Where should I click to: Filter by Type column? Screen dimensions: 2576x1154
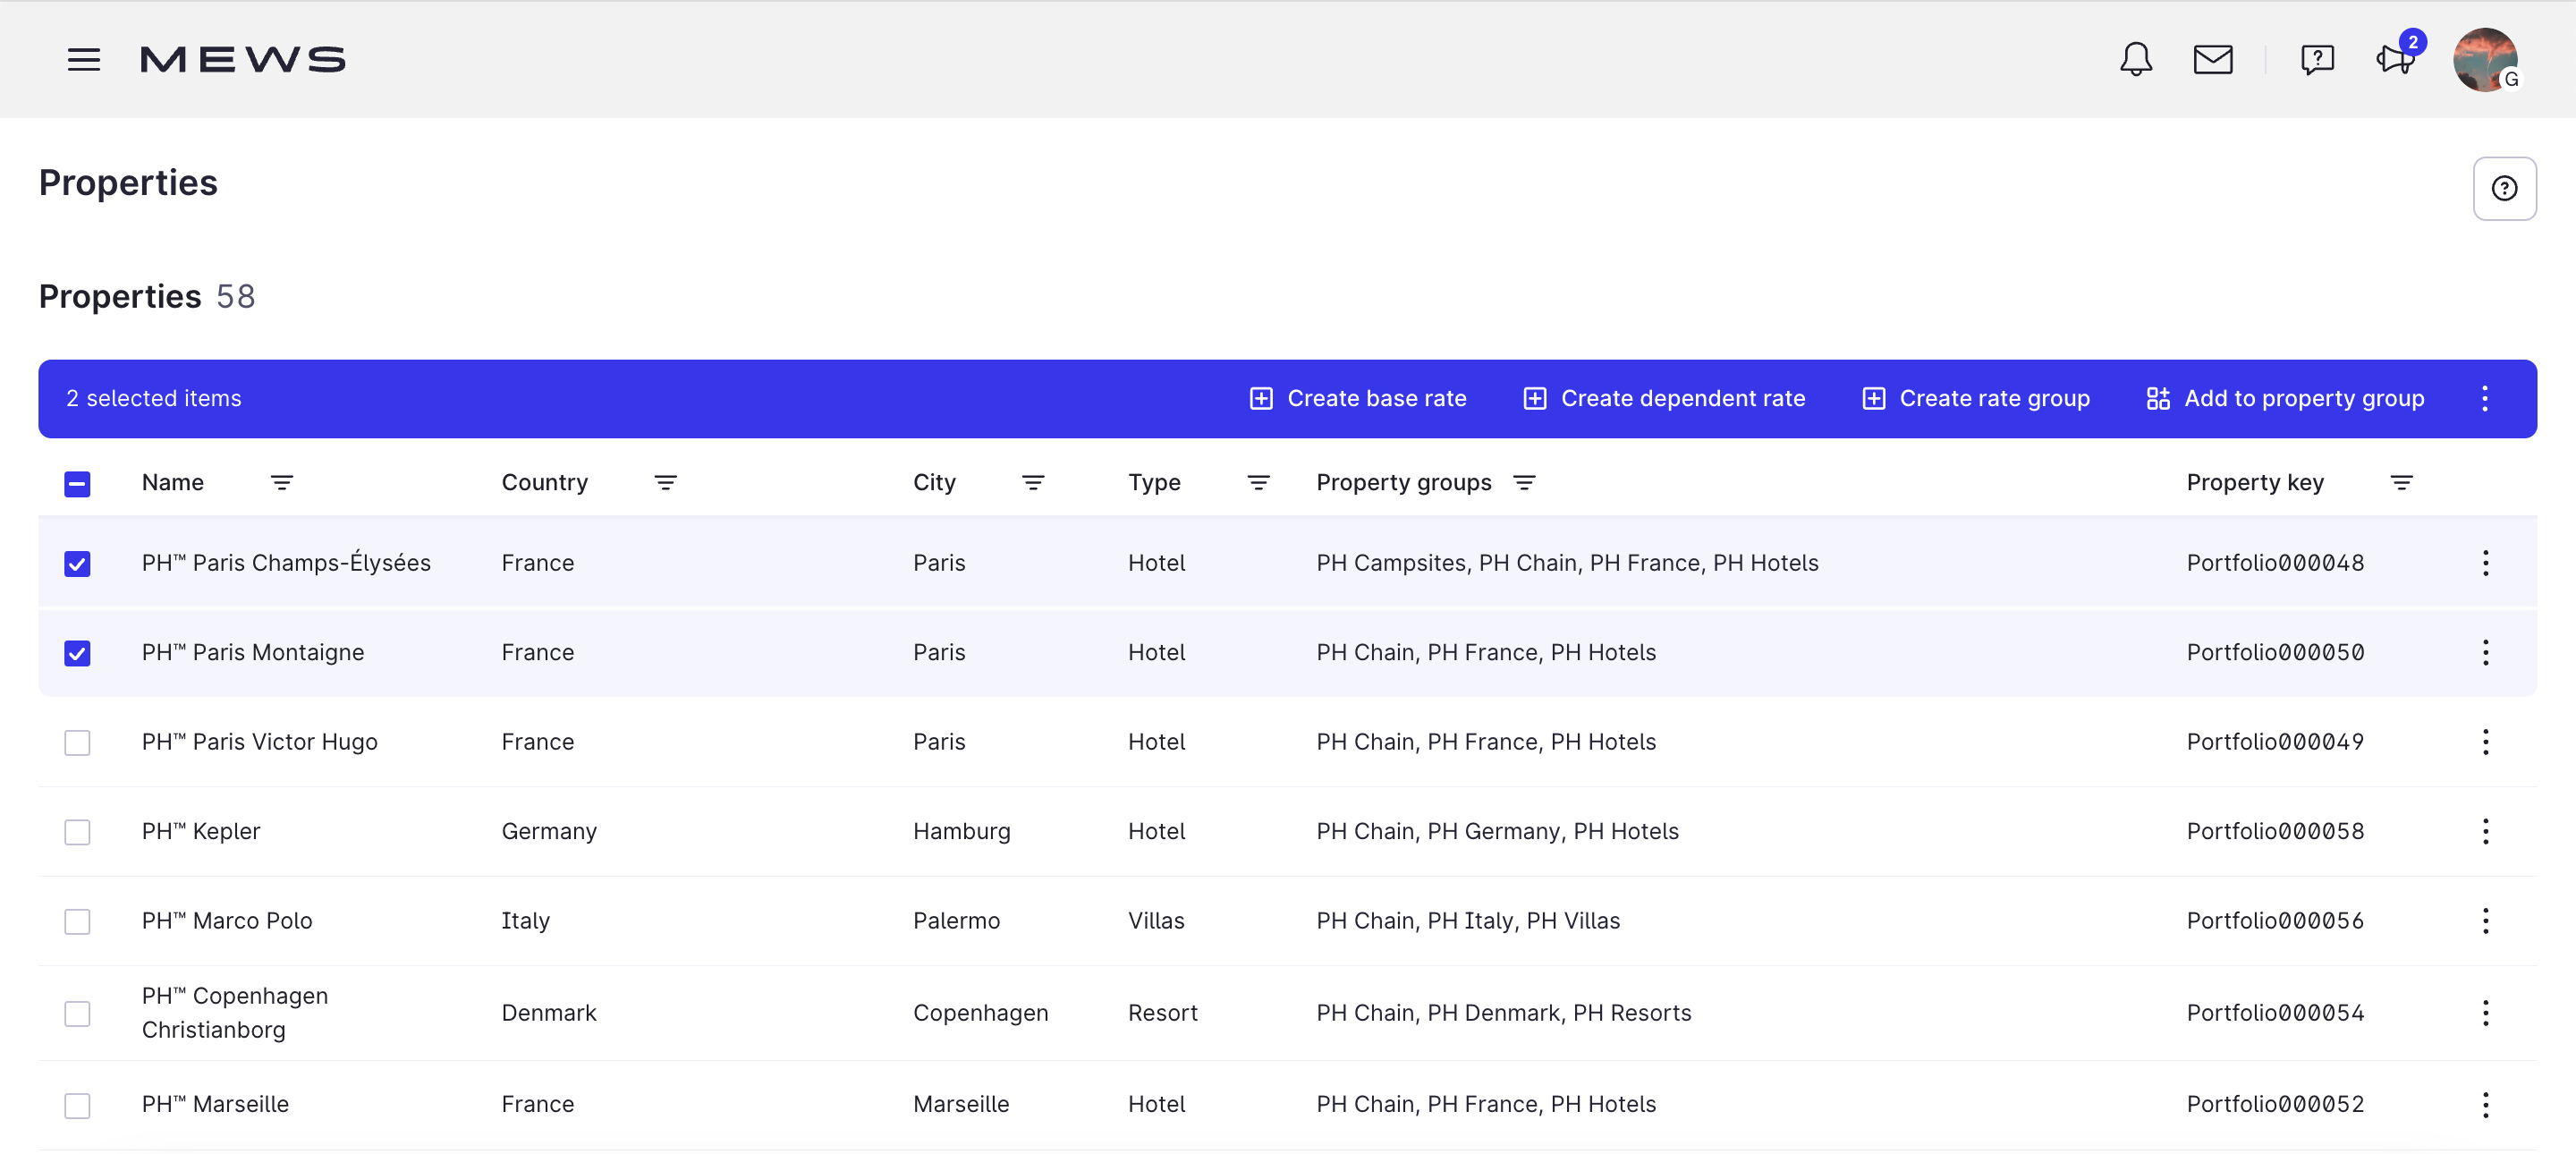[x=1258, y=483]
